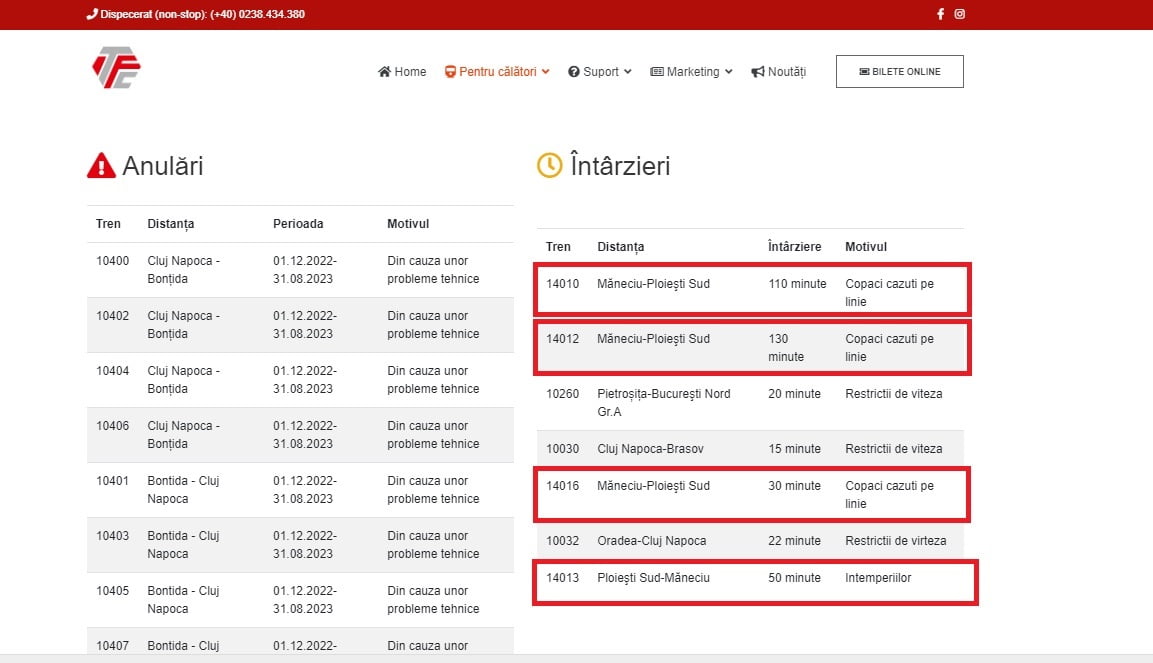The image size is (1153, 663).
Task: Click Restrictii de virteza reason cell
Action: [896, 540]
